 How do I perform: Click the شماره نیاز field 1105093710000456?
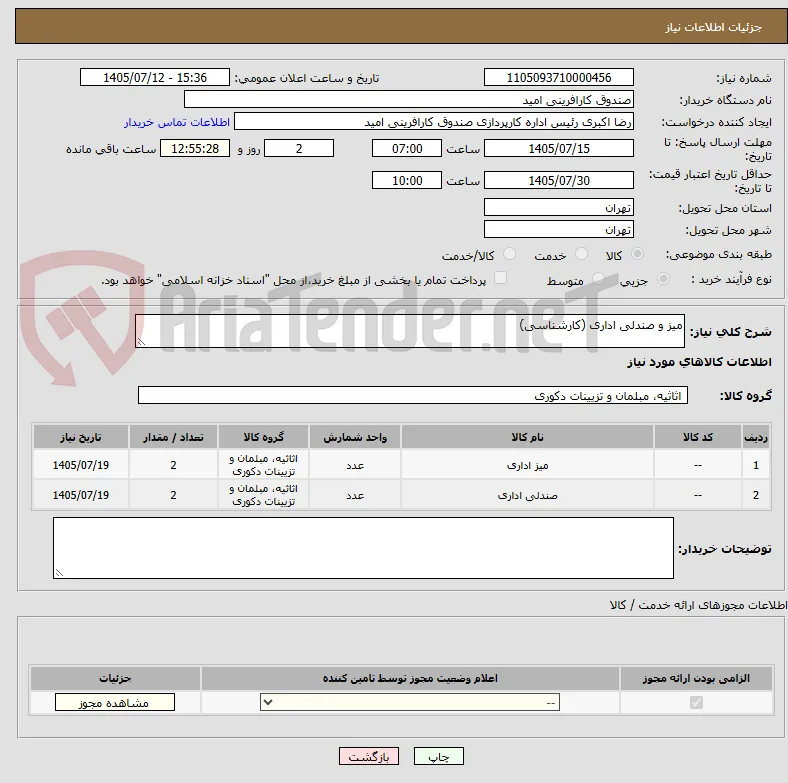point(558,77)
